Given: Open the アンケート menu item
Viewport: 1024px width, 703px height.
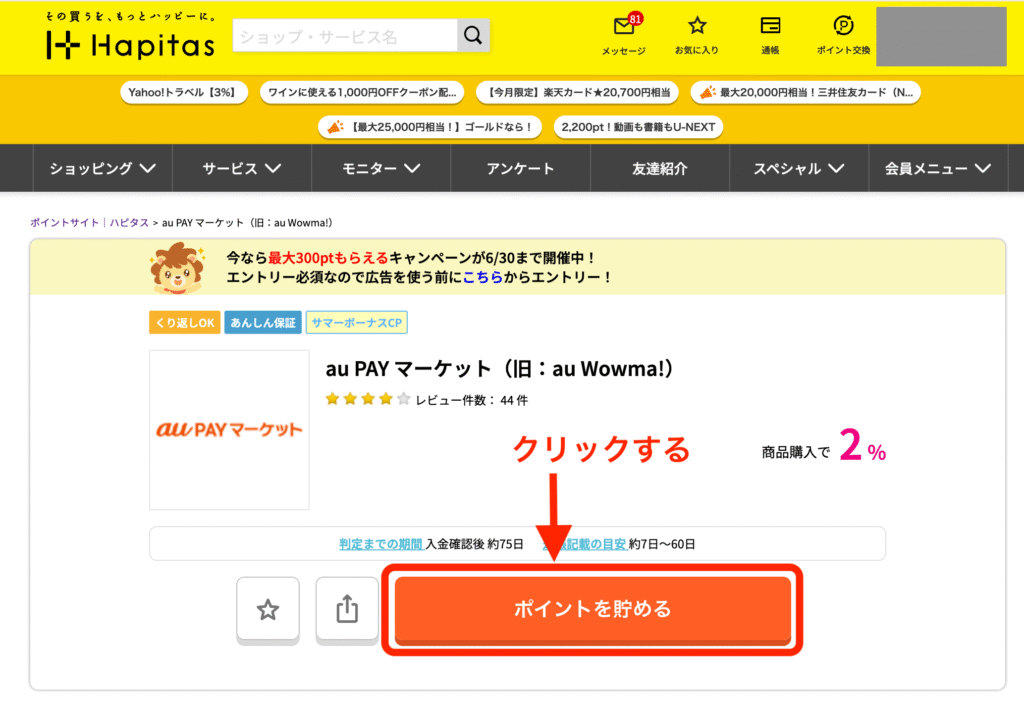Looking at the screenshot, I should [520, 169].
